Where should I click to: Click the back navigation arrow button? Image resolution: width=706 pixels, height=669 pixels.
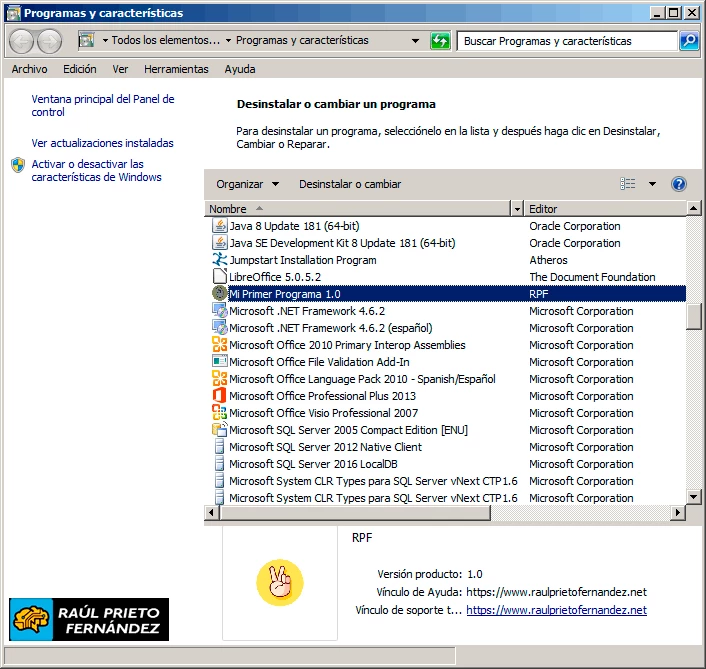(22, 41)
